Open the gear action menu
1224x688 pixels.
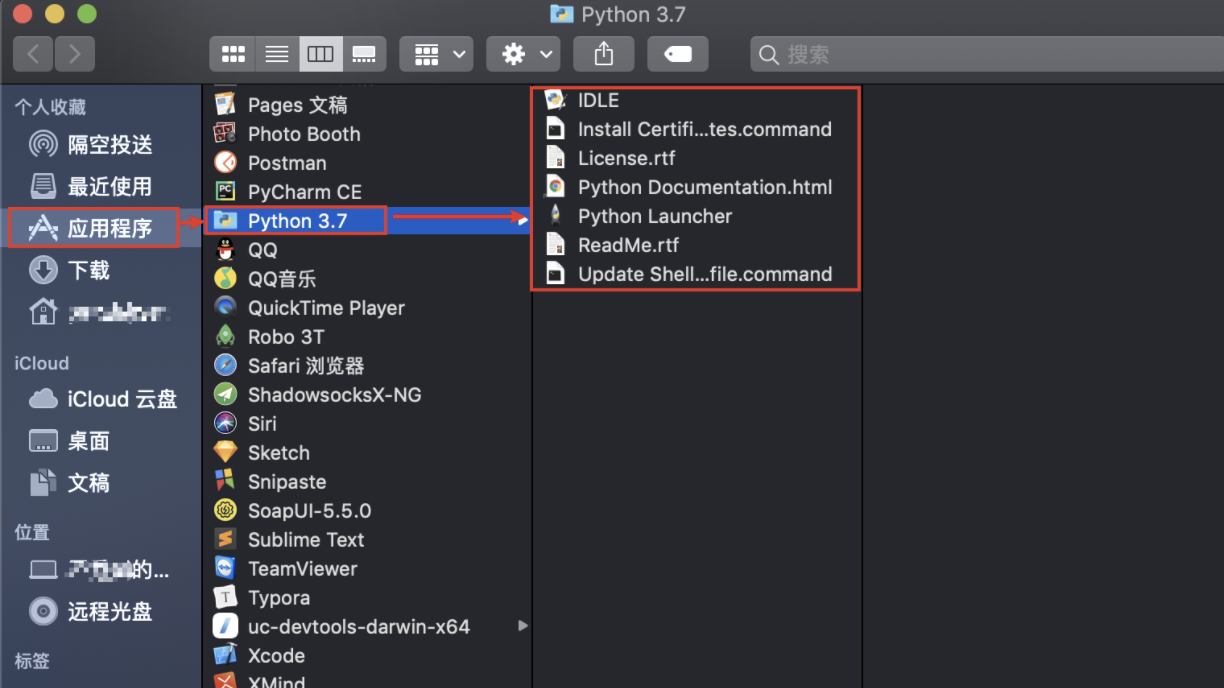(524, 54)
